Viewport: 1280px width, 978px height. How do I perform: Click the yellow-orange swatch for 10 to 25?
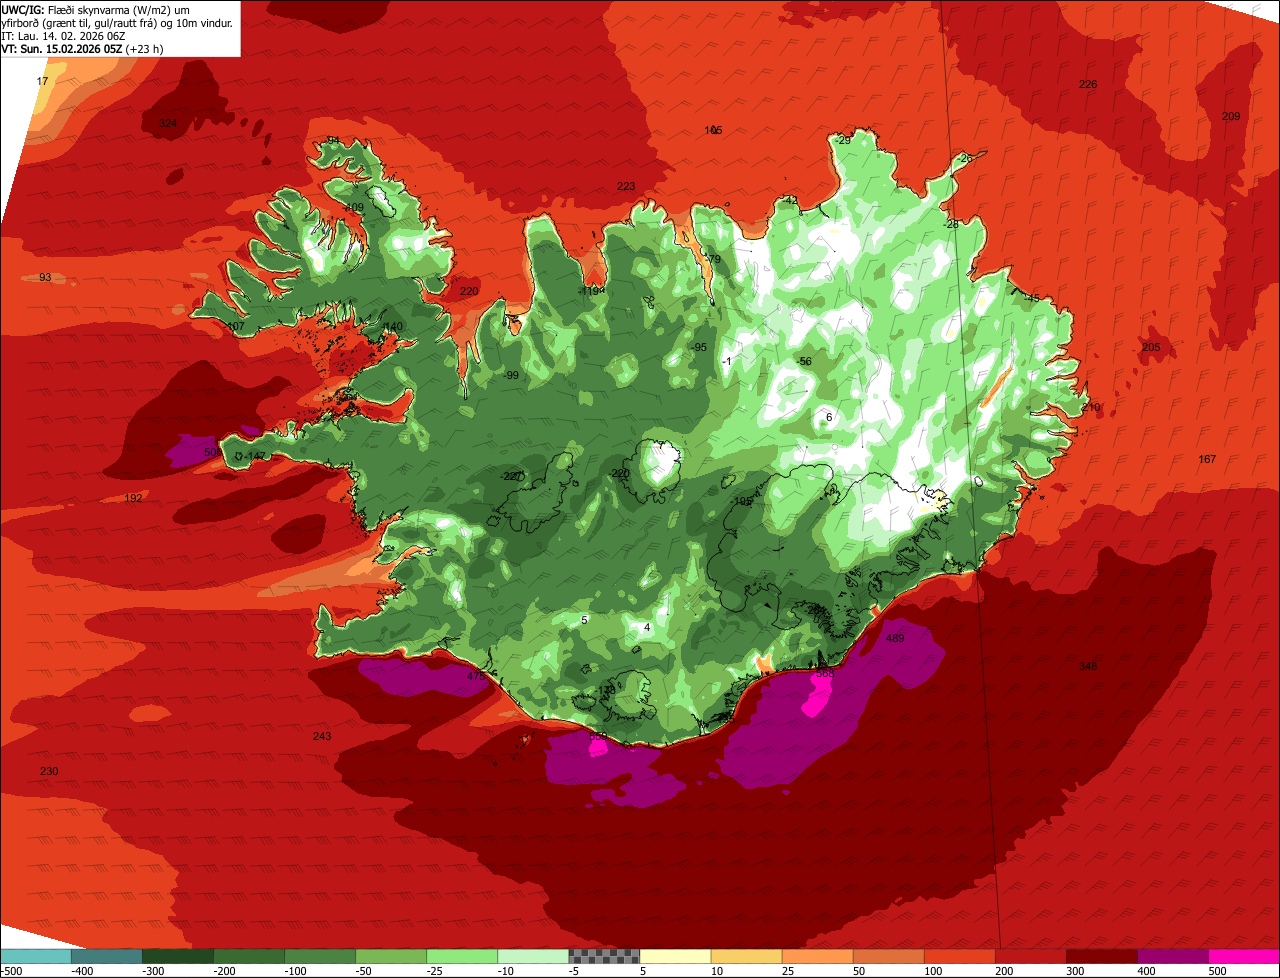point(746,956)
